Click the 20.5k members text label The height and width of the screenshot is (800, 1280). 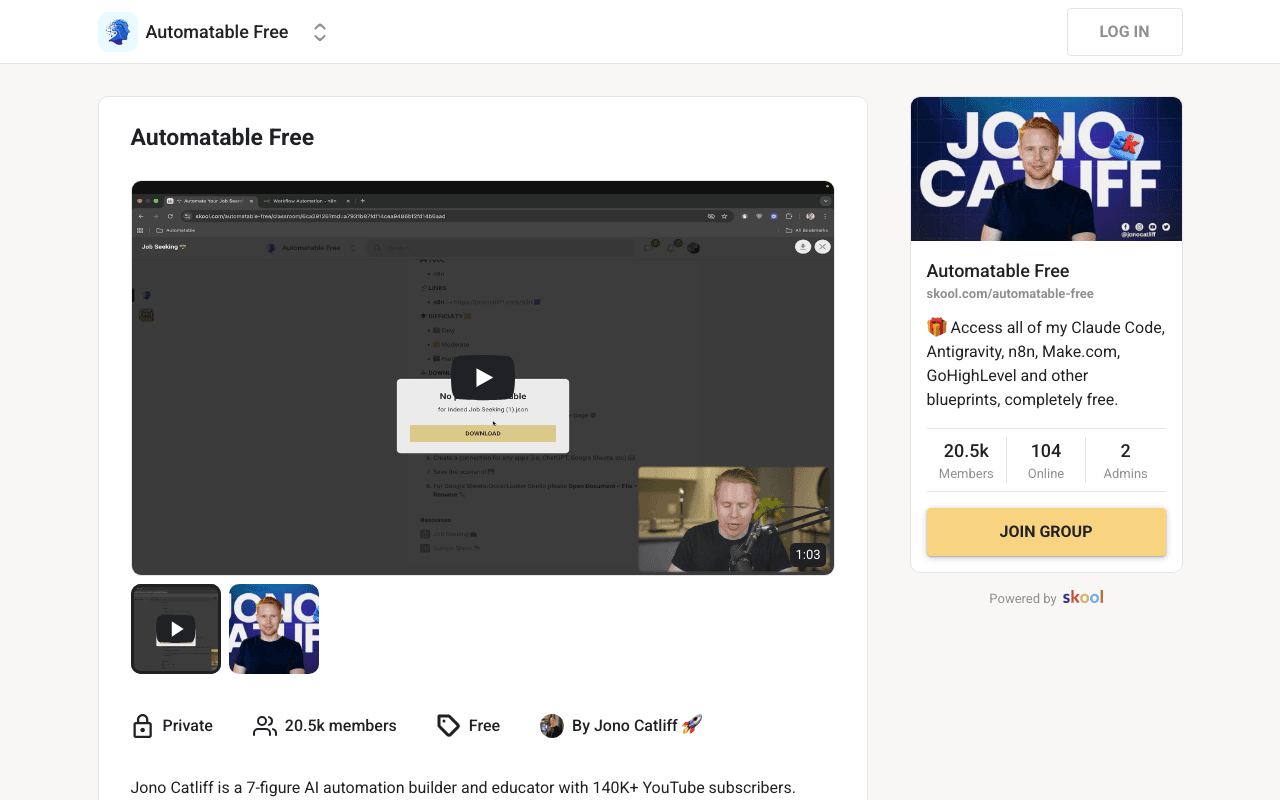point(341,726)
